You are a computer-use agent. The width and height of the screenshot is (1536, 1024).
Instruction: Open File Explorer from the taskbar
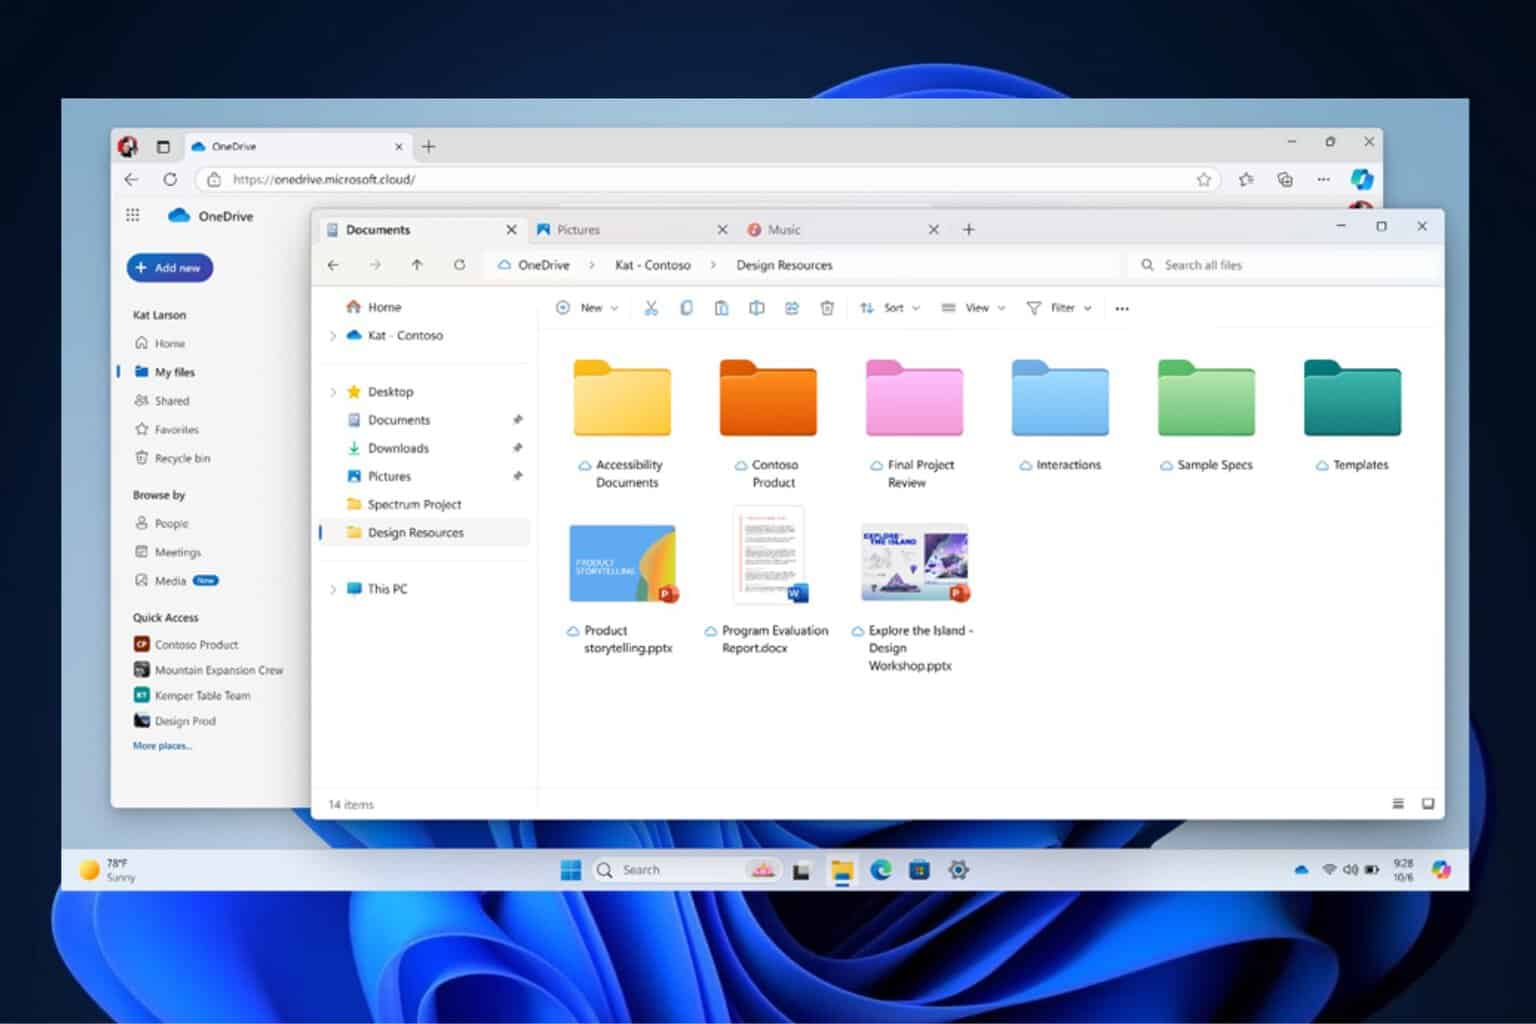pyautogui.click(x=842, y=871)
